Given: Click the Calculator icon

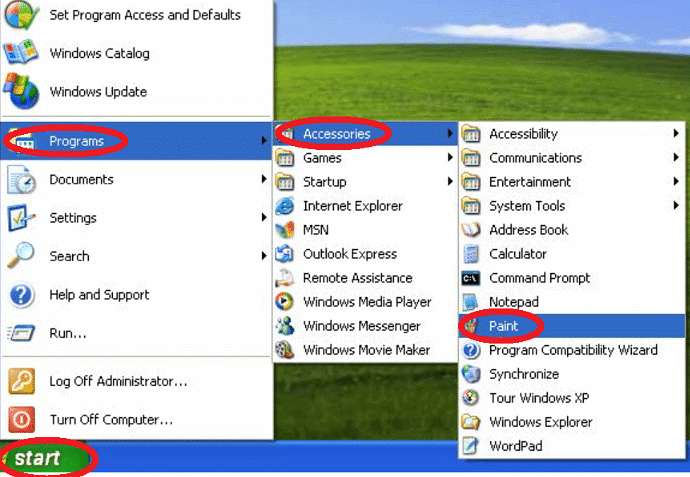Looking at the screenshot, I should pyautogui.click(x=471, y=254).
